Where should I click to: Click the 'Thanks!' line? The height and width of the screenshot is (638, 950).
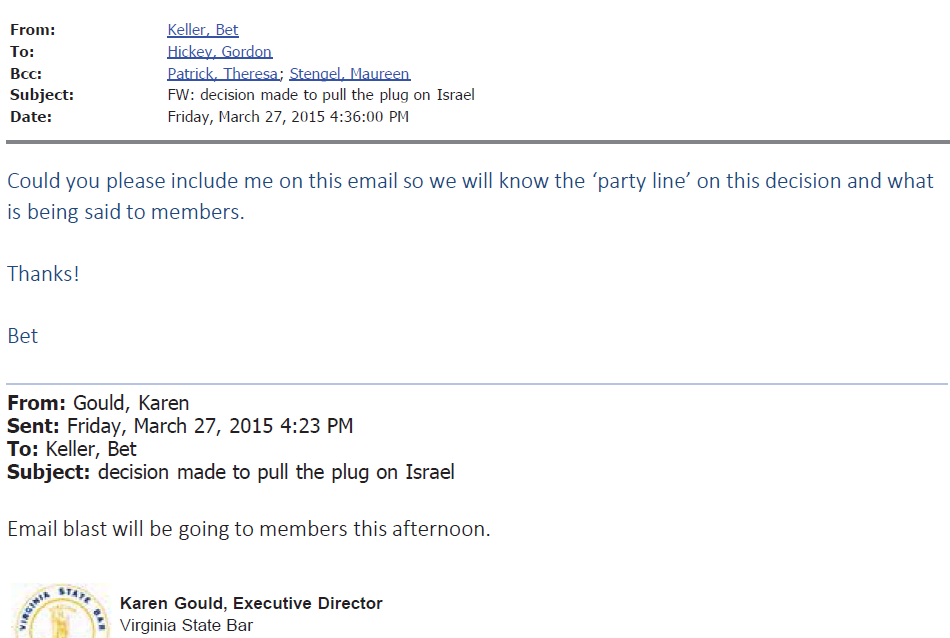pyautogui.click(x=43, y=274)
